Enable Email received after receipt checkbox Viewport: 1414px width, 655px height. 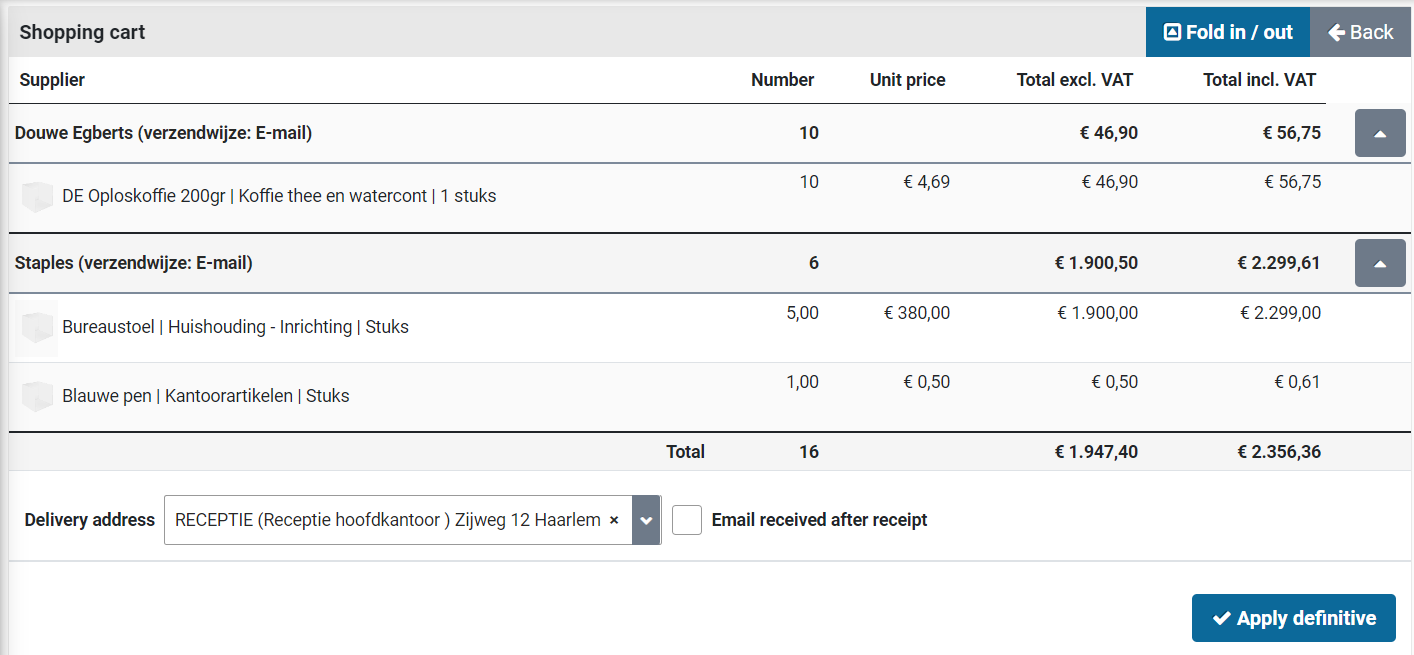[687, 520]
